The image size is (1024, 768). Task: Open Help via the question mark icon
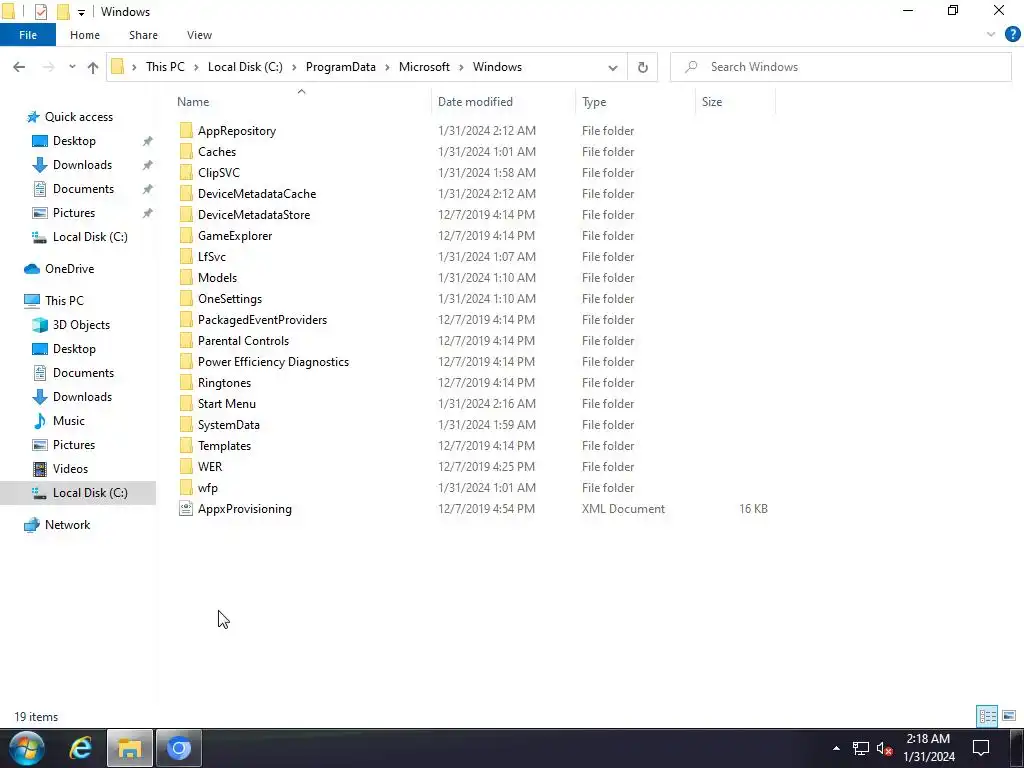tap(1012, 35)
